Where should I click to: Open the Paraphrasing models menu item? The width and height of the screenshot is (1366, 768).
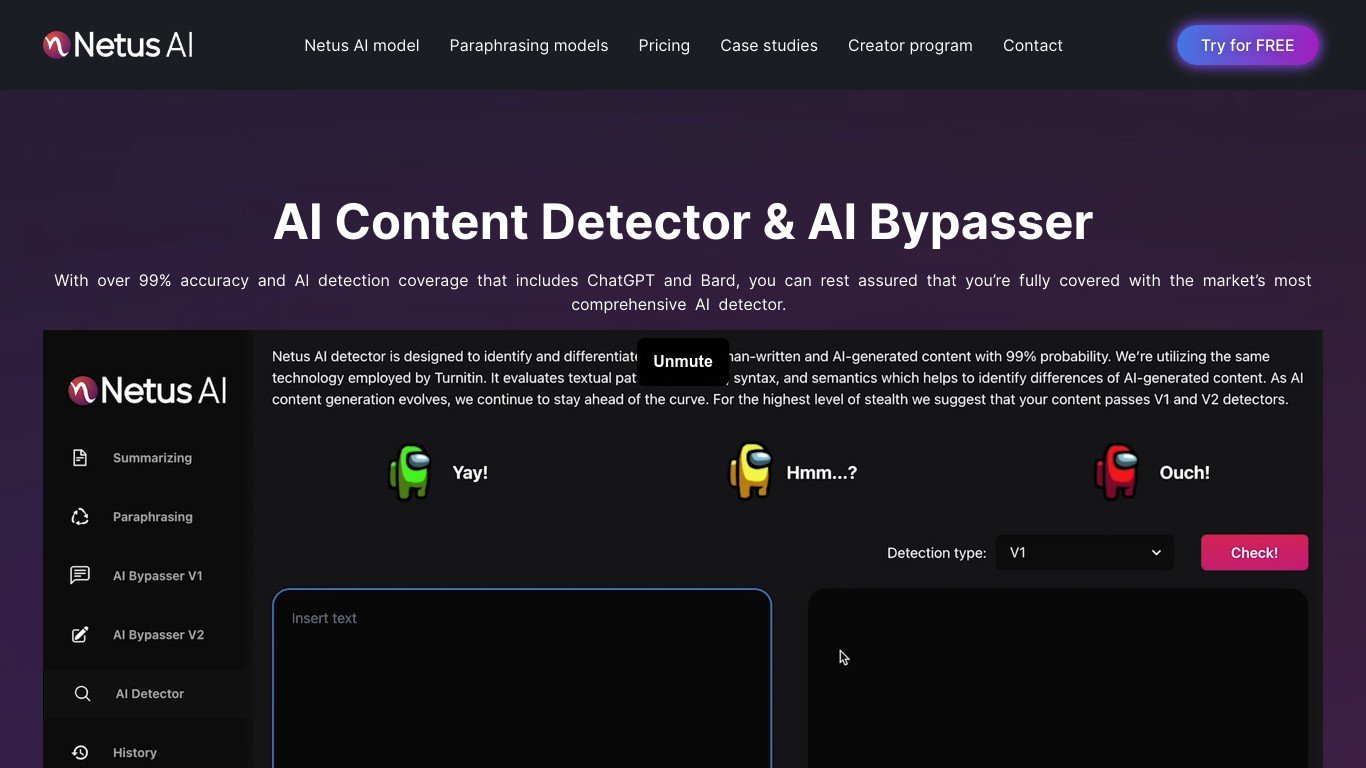point(529,46)
